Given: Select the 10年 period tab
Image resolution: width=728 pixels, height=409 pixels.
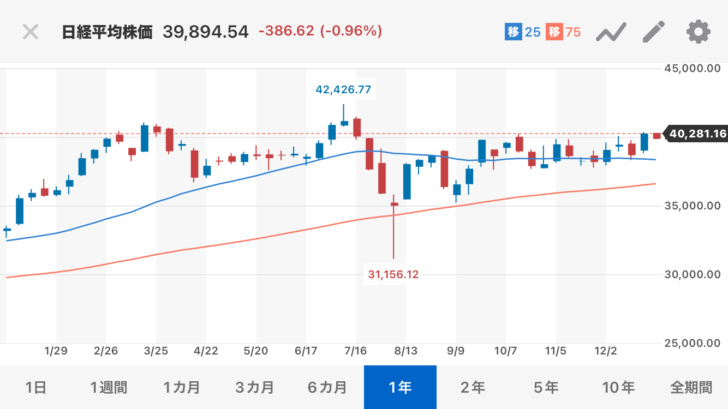Looking at the screenshot, I should (619, 387).
